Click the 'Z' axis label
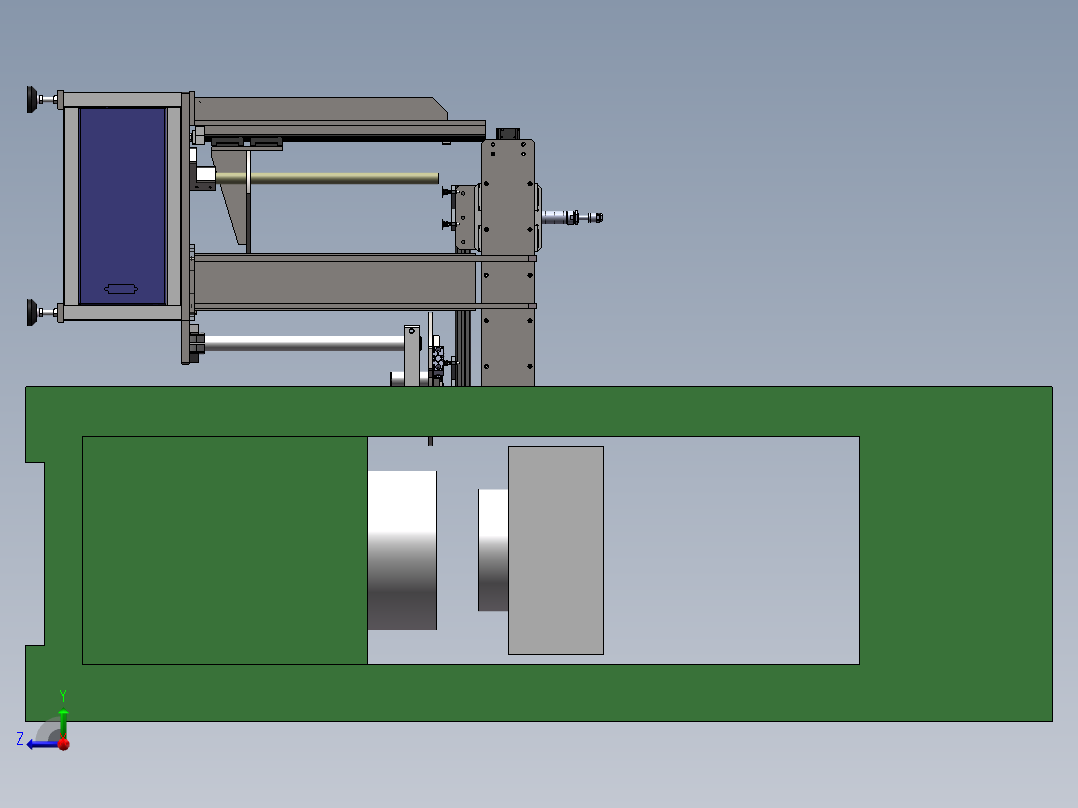Viewport: 1078px width, 808px height. coord(20,739)
